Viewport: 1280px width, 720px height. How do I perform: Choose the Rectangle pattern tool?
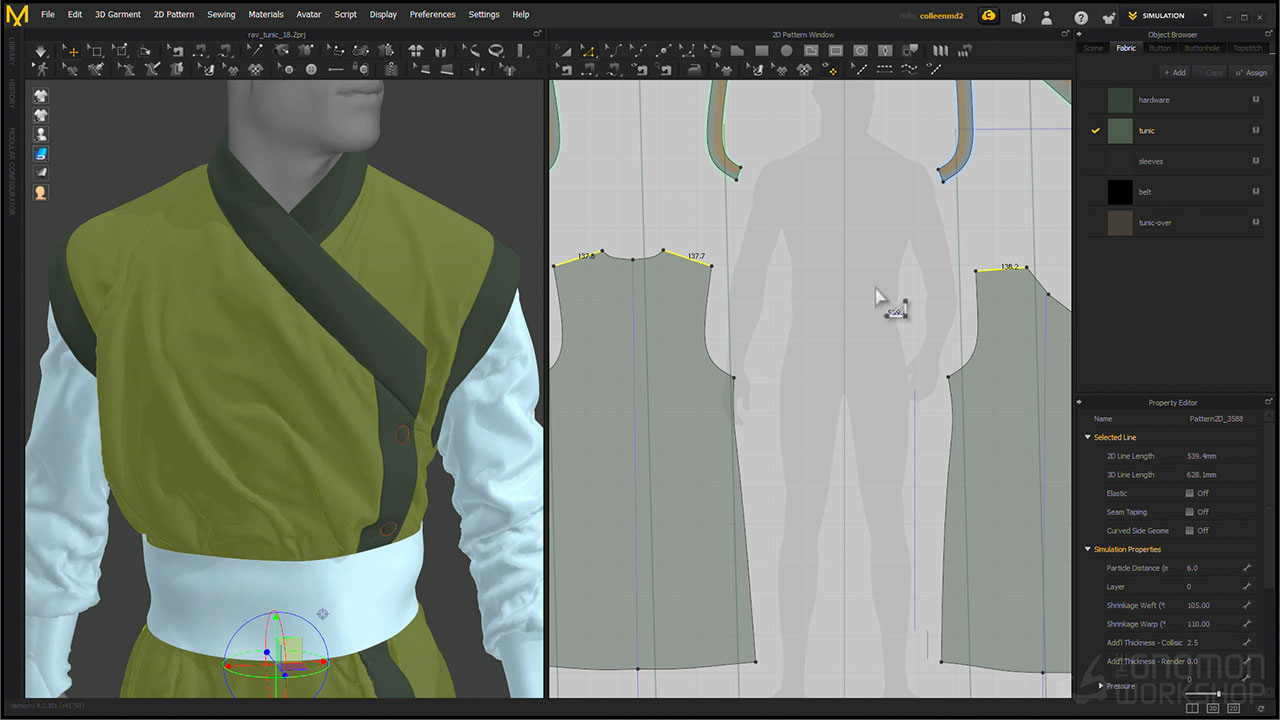(x=761, y=51)
